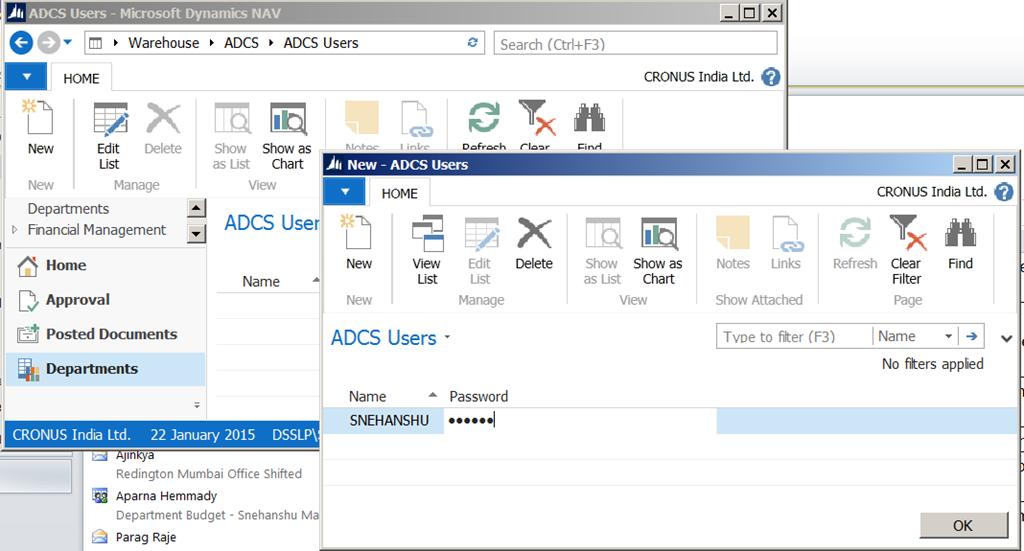
Task: Expand the filter pane with the chevron
Action: tap(1006, 338)
